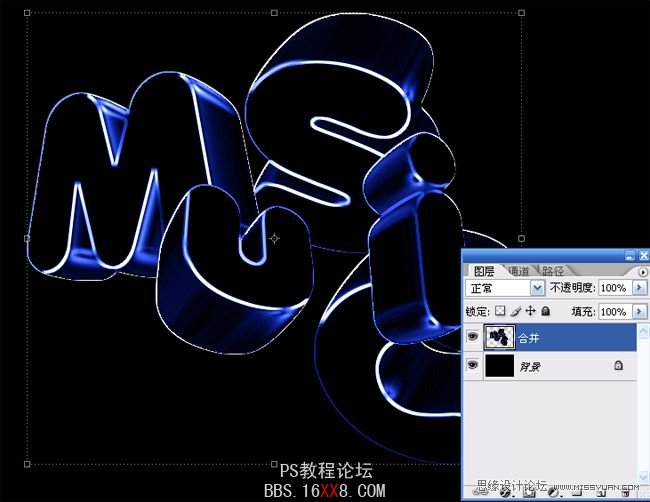
Task: Open the blend mode dropdown showing 正常
Action: point(538,288)
